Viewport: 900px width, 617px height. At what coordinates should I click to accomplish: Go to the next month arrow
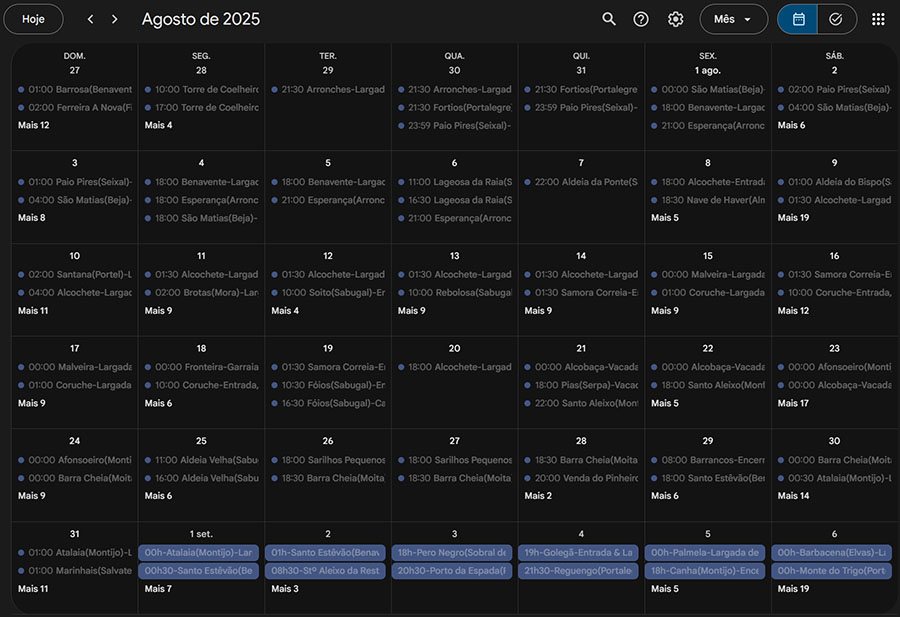pos(115,19)
